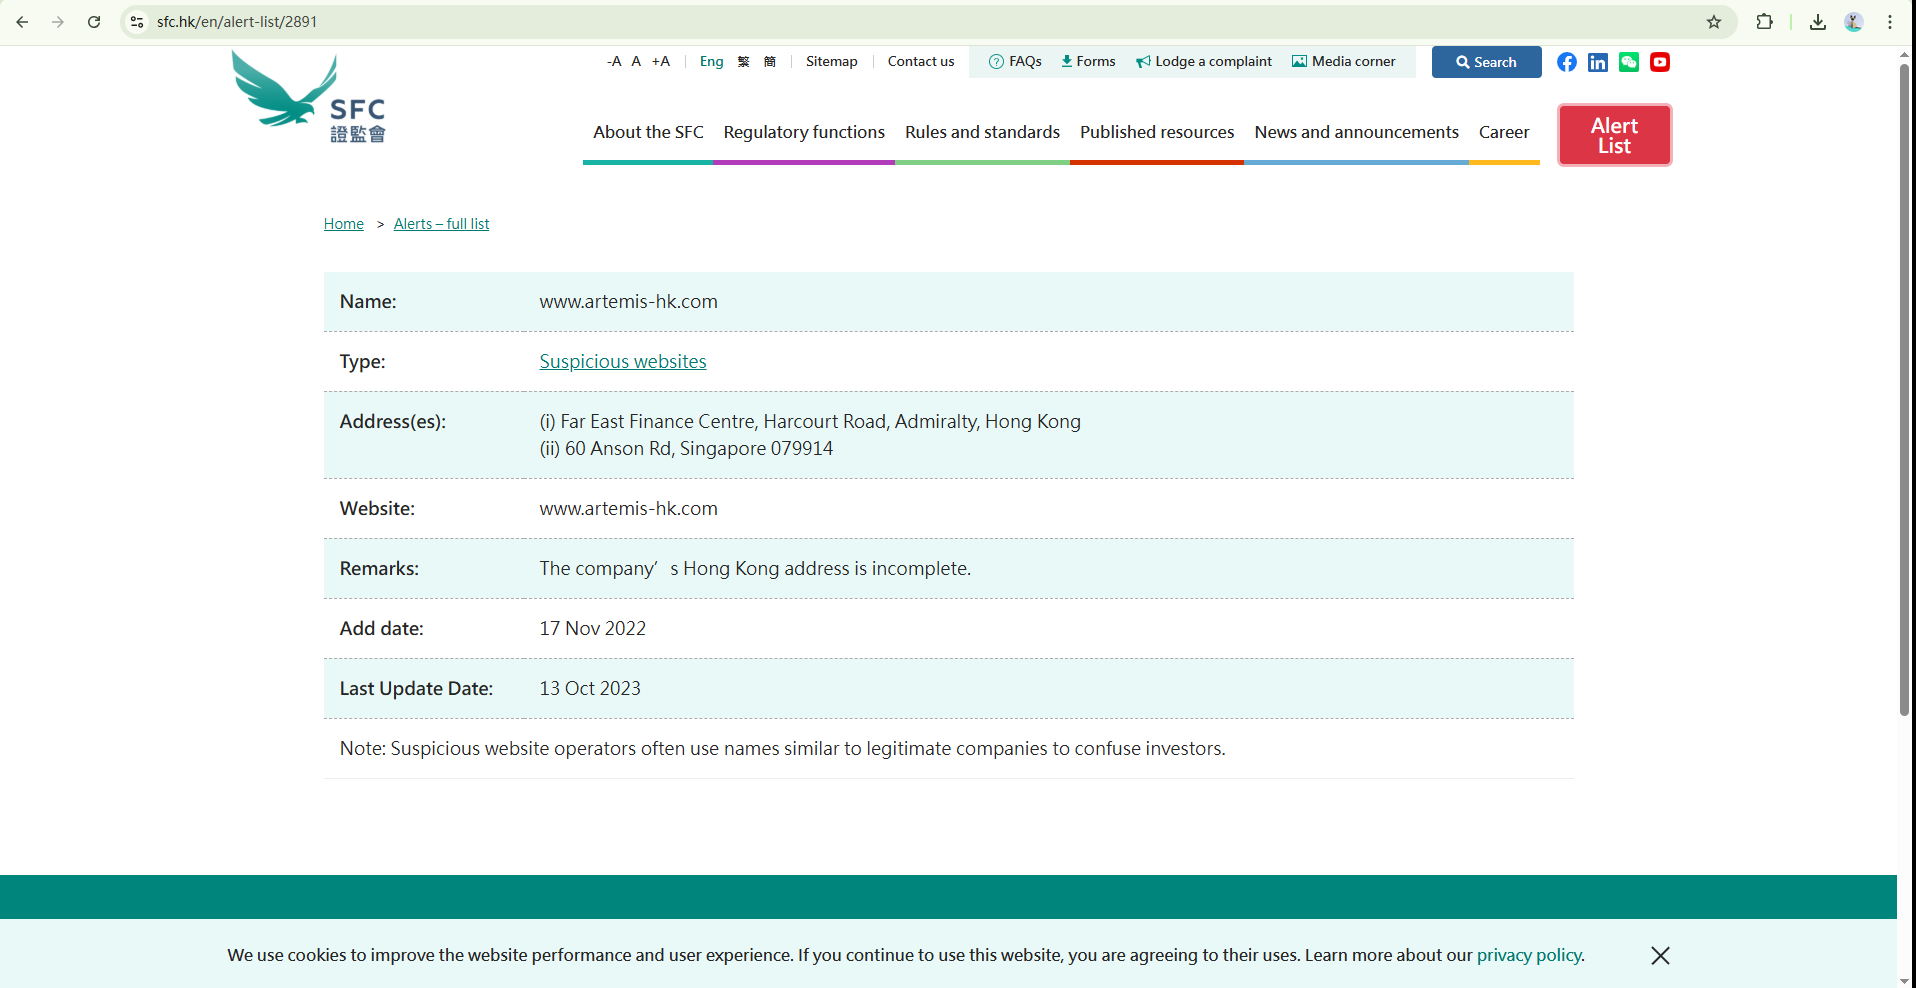Click the red Alert List button
Screen dimensions: 1916x988
tap(1614, 135)
